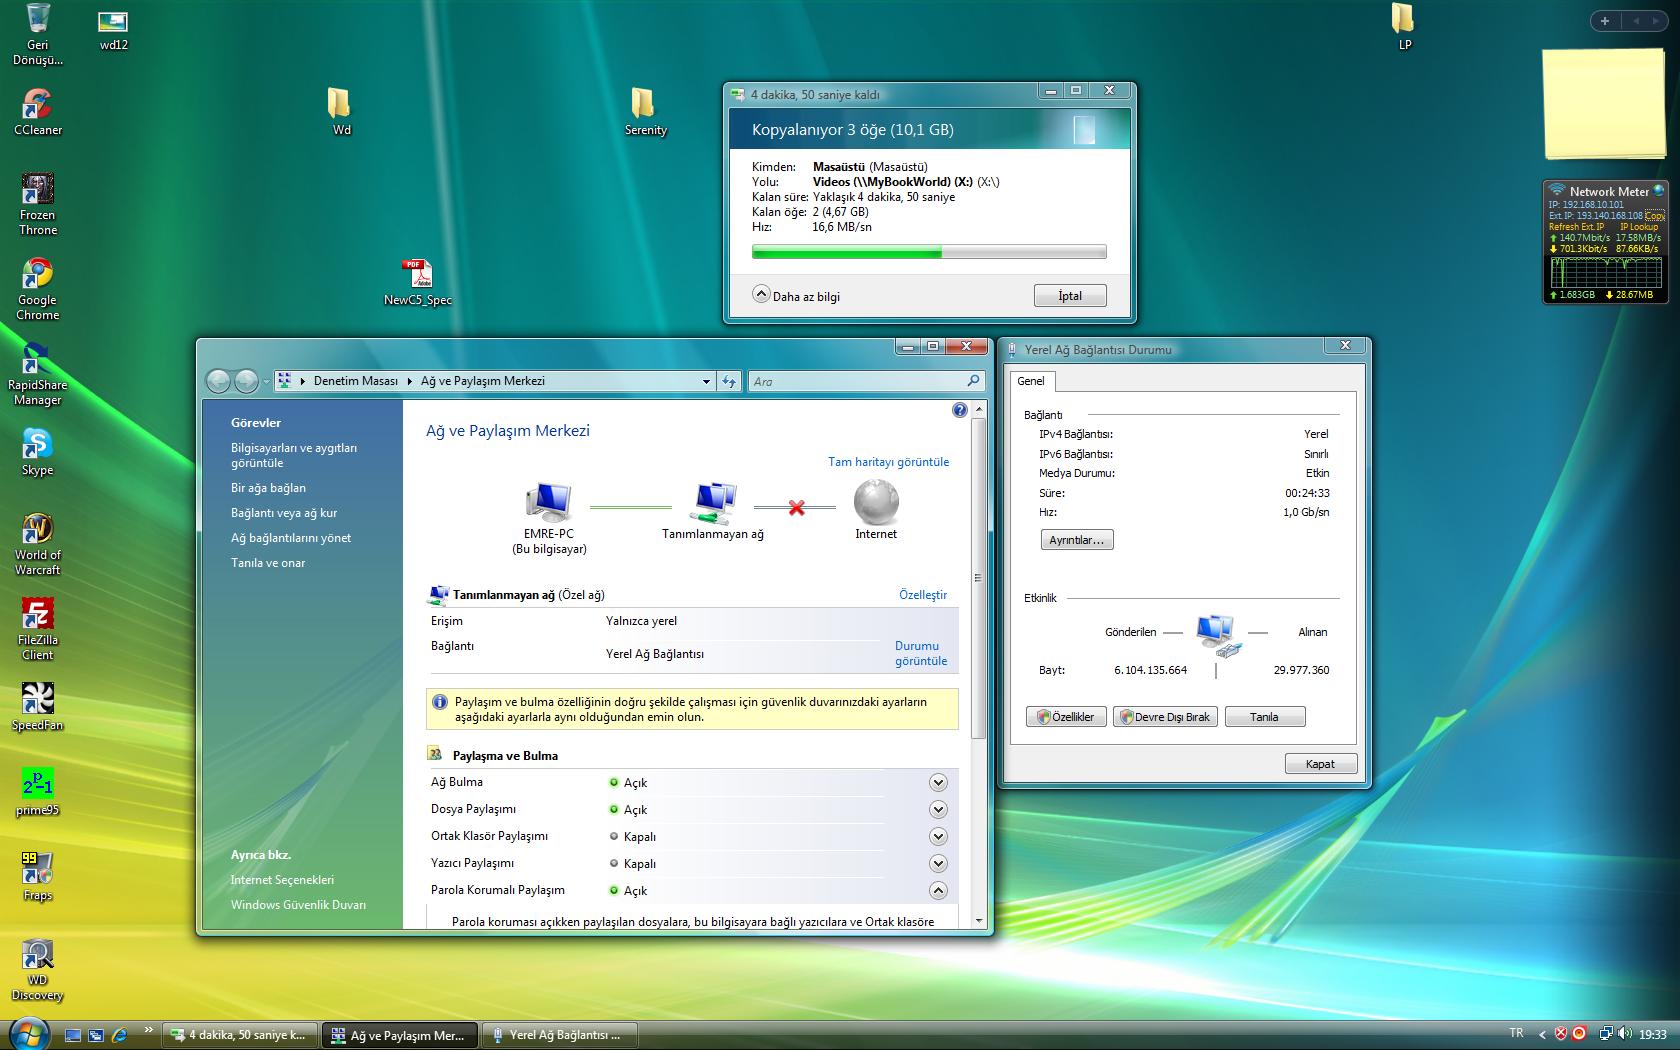Expand the Ortak Klasör Paylaşımı setting

(x=938, y=836)
